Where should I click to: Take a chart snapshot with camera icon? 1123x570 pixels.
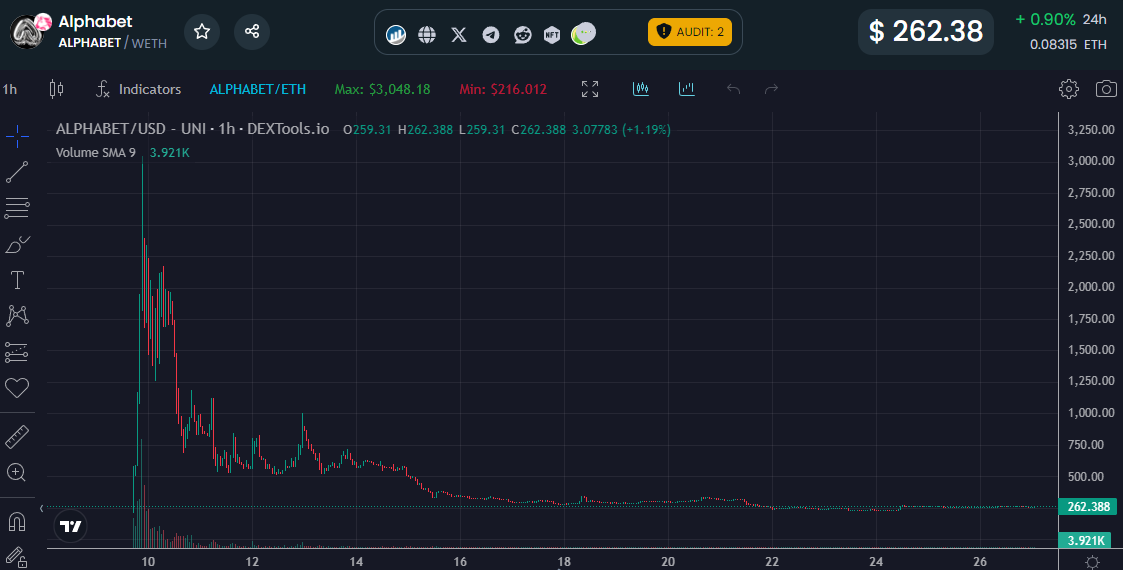[x=1107, y=89]
